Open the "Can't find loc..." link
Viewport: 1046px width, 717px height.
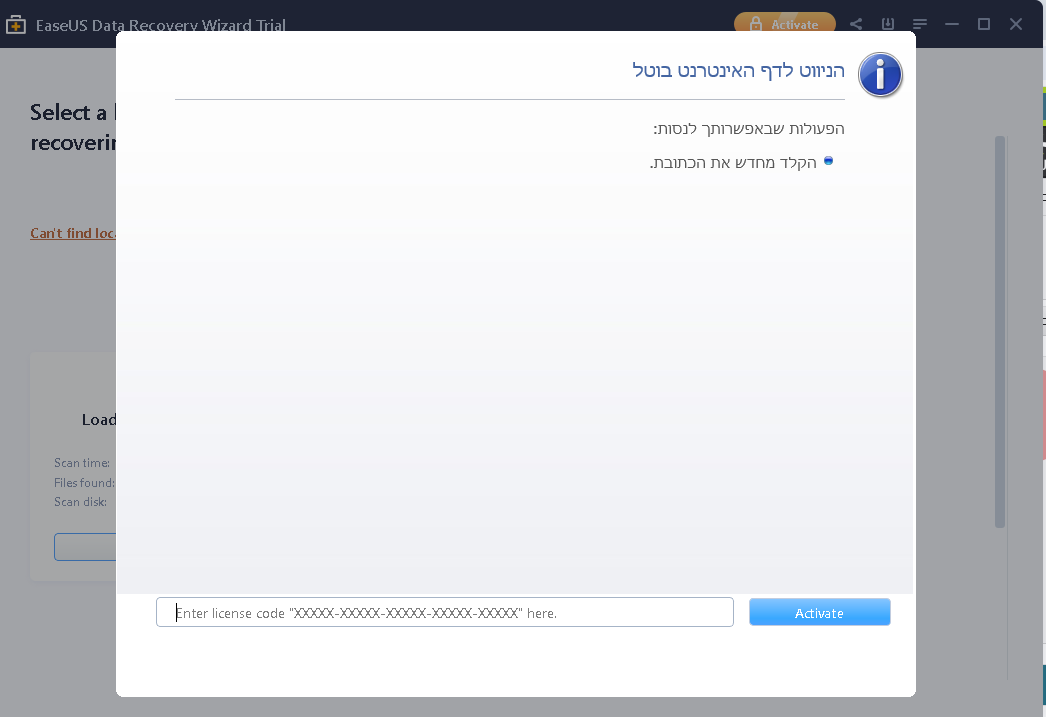coord(73,233)
